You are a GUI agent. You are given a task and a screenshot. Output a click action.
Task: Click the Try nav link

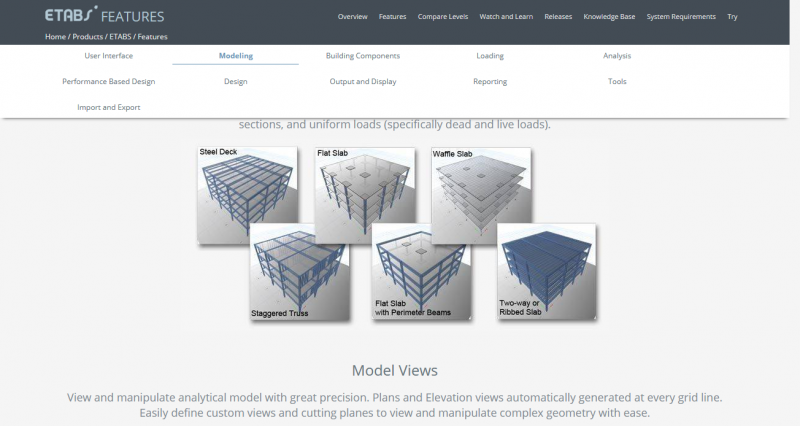coord(732,17)
